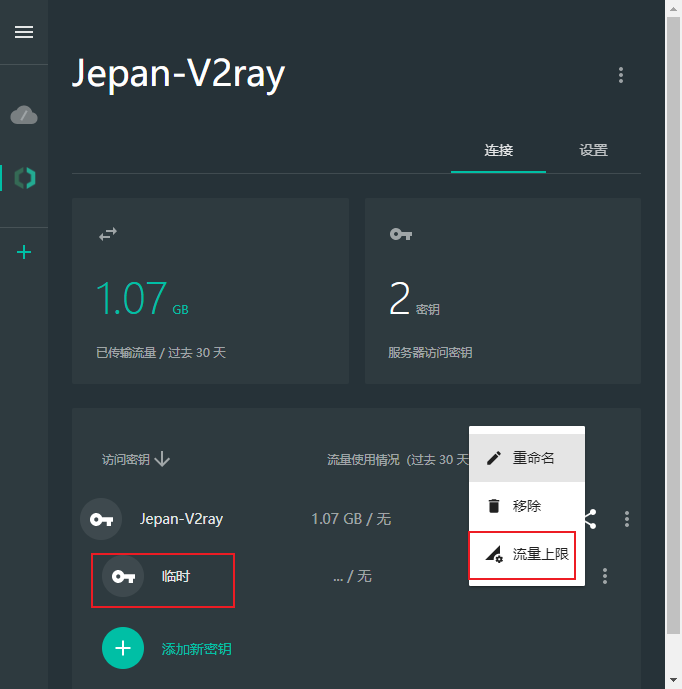Click the Jepan-V2ray server title
This screenshot has height=689, width=682.
point(178,74)
